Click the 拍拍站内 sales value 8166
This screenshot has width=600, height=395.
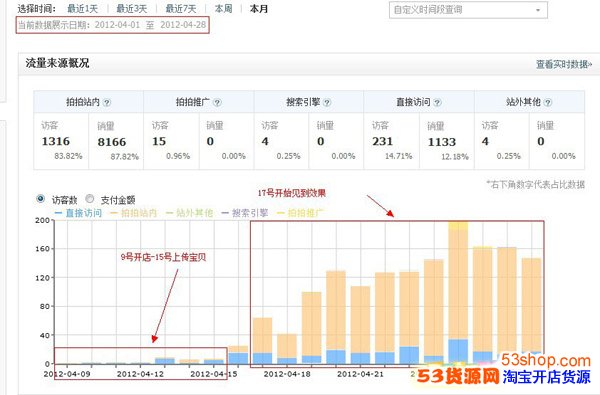pyautogui.click(x=112, y=142)
